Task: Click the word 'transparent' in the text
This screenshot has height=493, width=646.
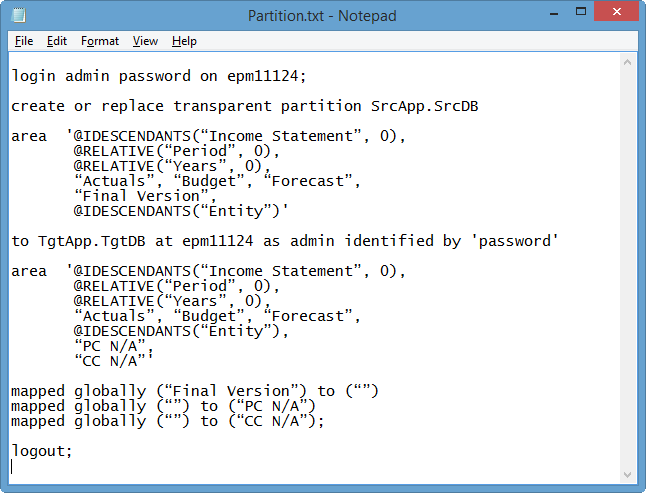Action: 222,106
